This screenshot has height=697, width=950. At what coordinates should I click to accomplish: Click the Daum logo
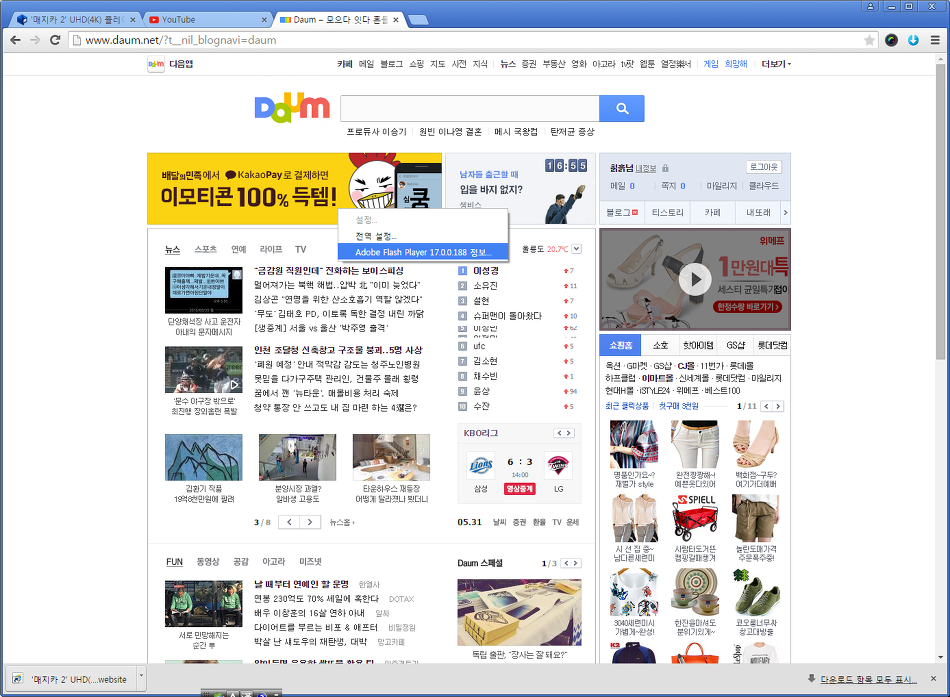click(x=292, y=108)
